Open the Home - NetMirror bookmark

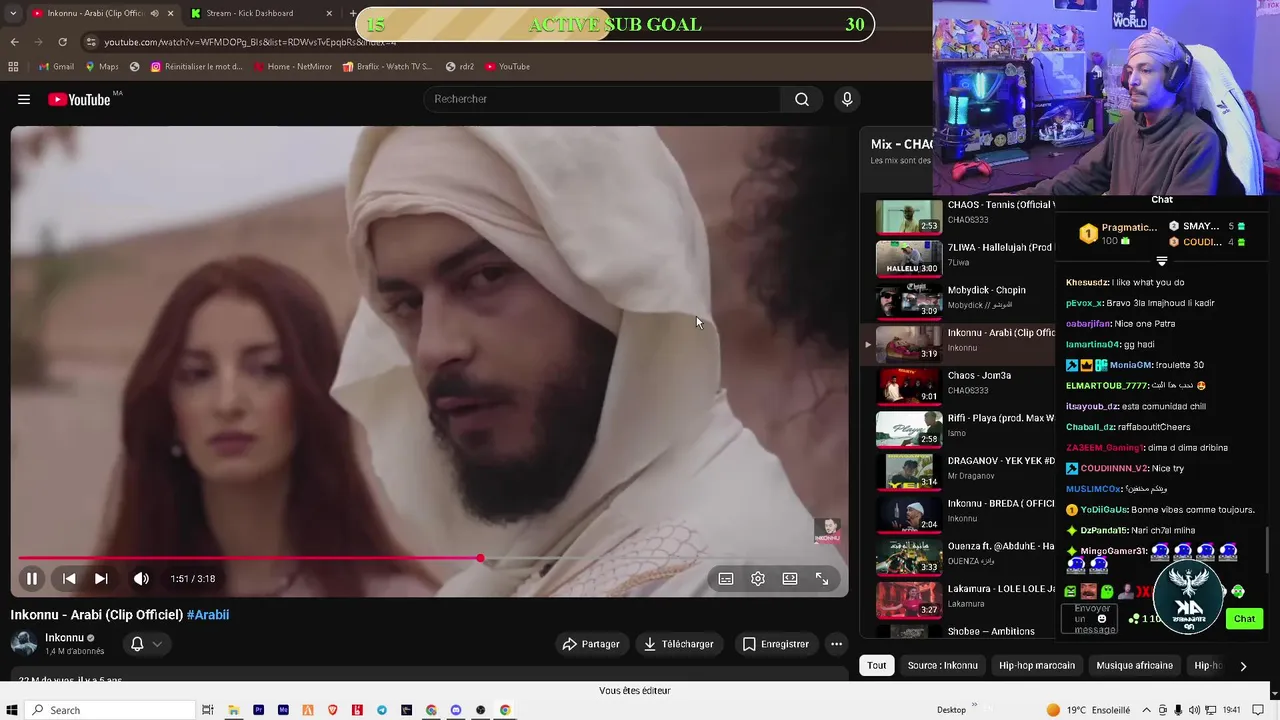(x=293, y=67)
